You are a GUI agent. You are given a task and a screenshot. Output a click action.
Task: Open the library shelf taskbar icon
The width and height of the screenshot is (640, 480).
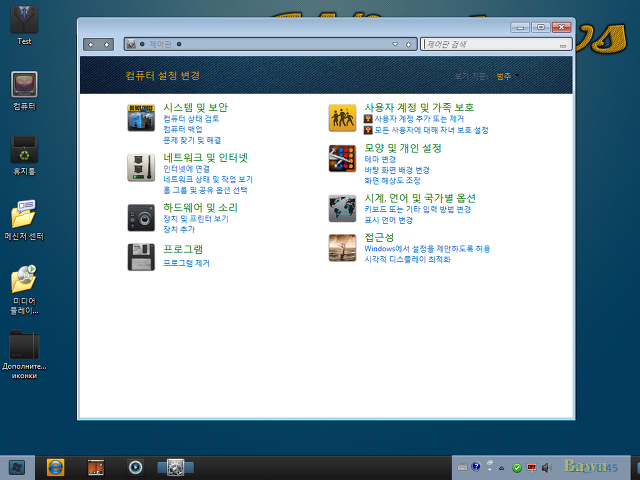click(x=96, y=468)
